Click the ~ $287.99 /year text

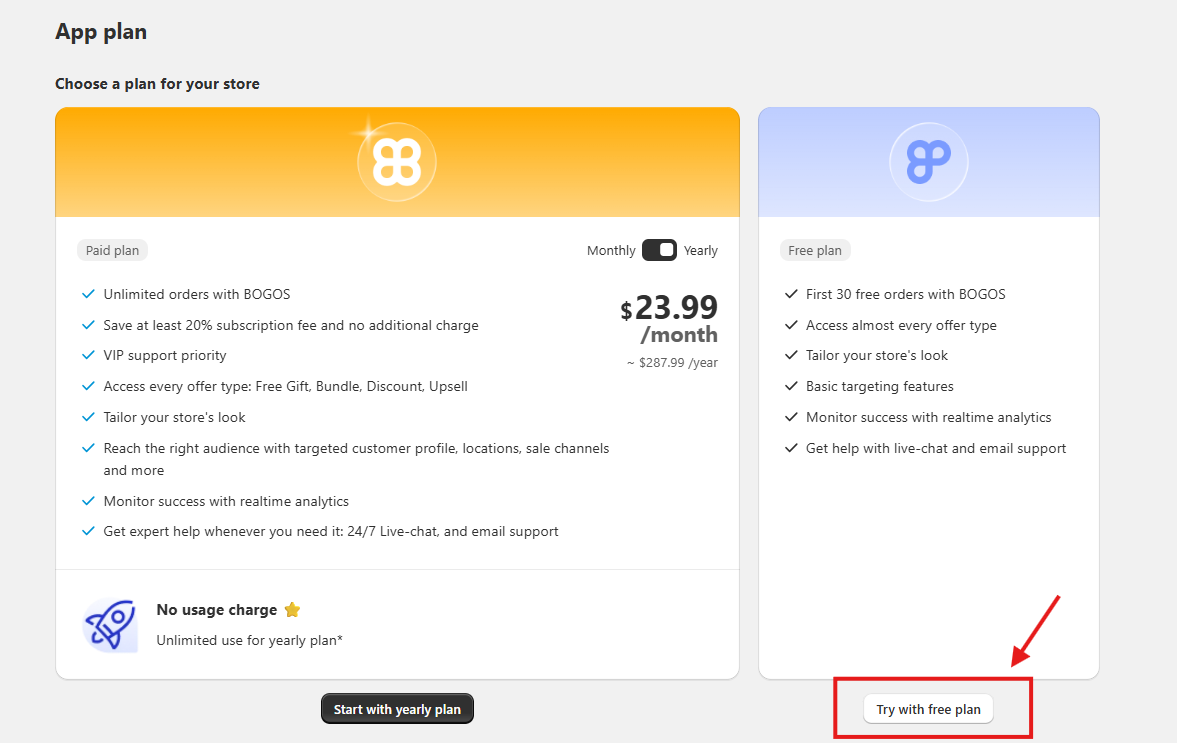673,362
